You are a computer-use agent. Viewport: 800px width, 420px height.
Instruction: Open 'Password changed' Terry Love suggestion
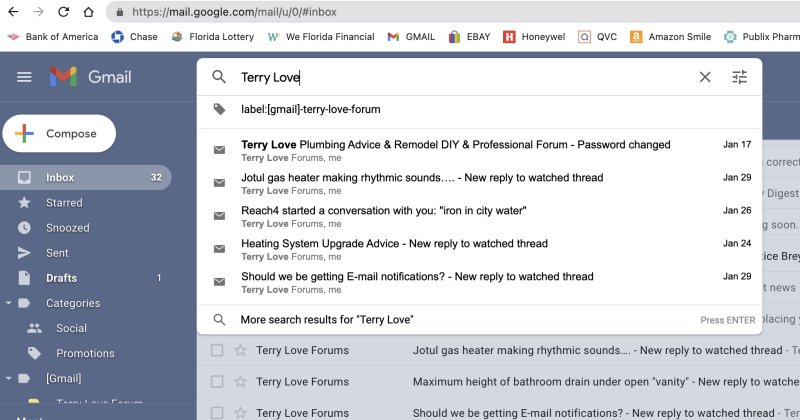click(480, 151)
